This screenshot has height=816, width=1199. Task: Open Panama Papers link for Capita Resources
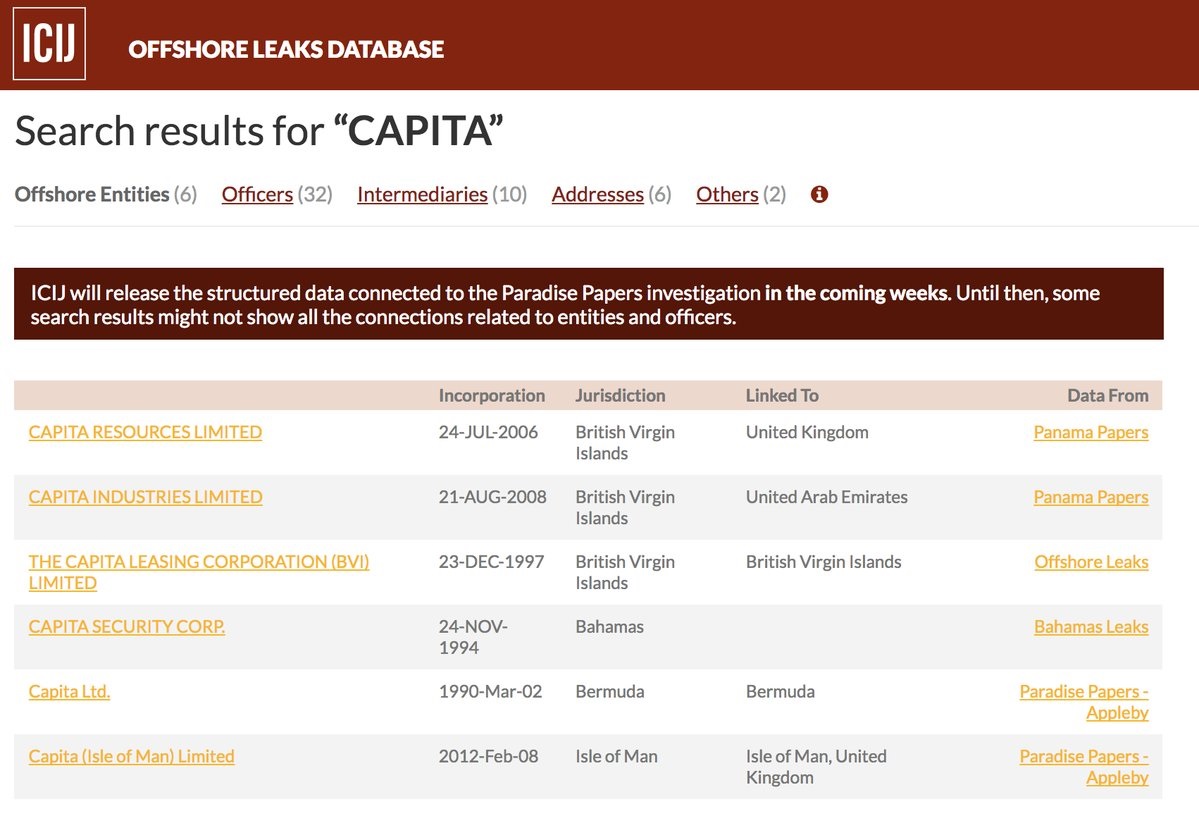click(1090, 432)
